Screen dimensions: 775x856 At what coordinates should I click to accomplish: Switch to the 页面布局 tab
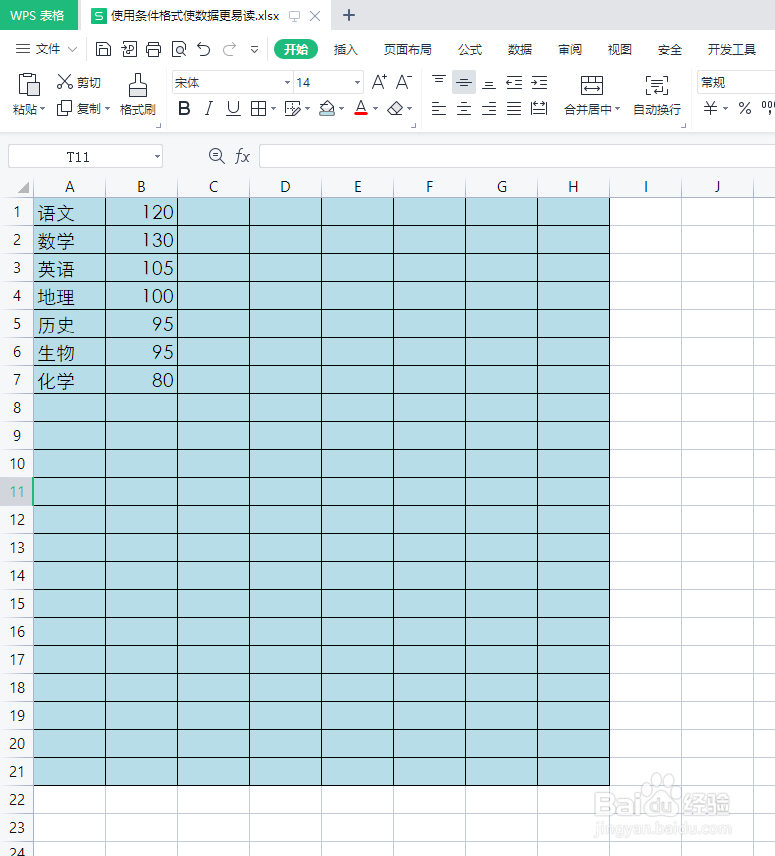(408, 49)
